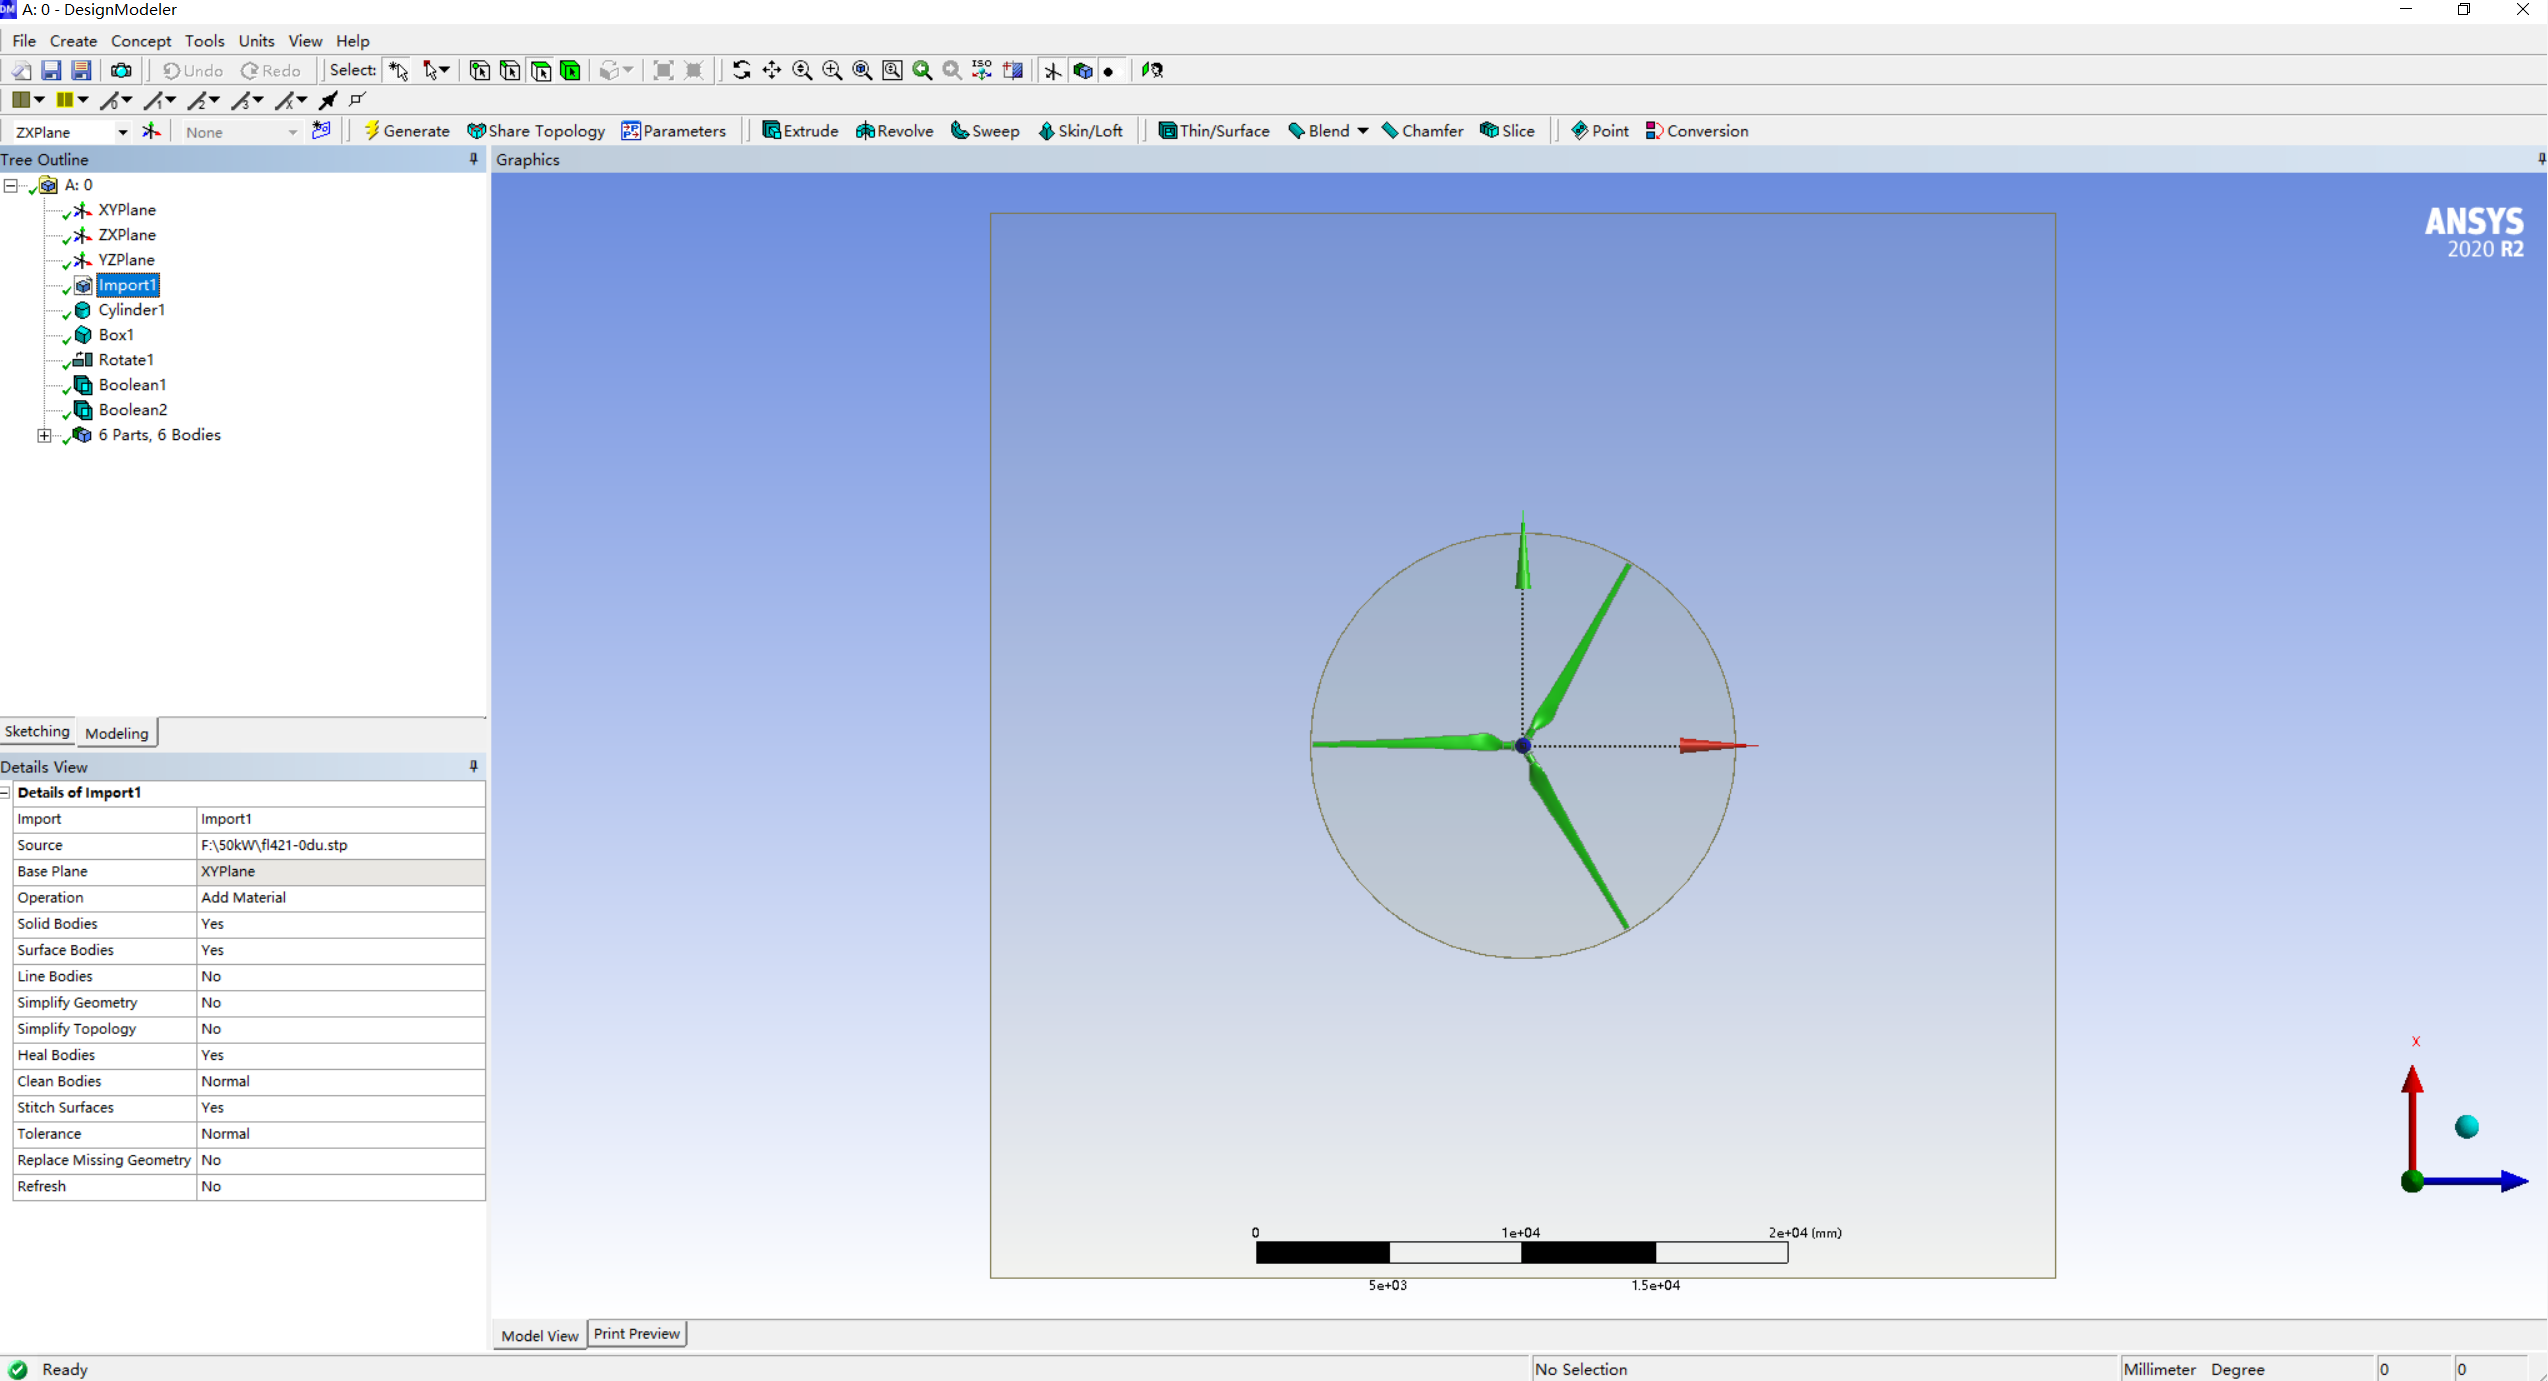Screen dimensions: 2548x1381
Task: Go to Previous View with green arrow
Action: click(x=922, y=70)
